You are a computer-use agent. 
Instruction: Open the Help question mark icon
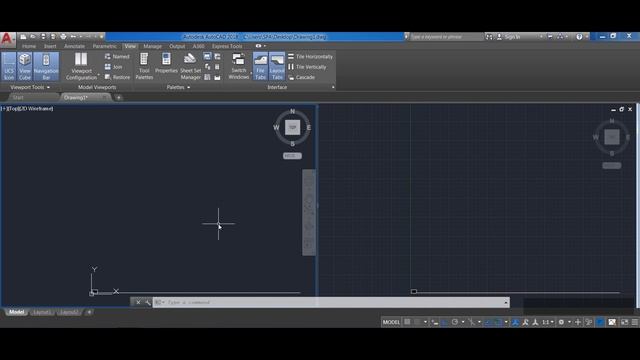tap(579, 37)
